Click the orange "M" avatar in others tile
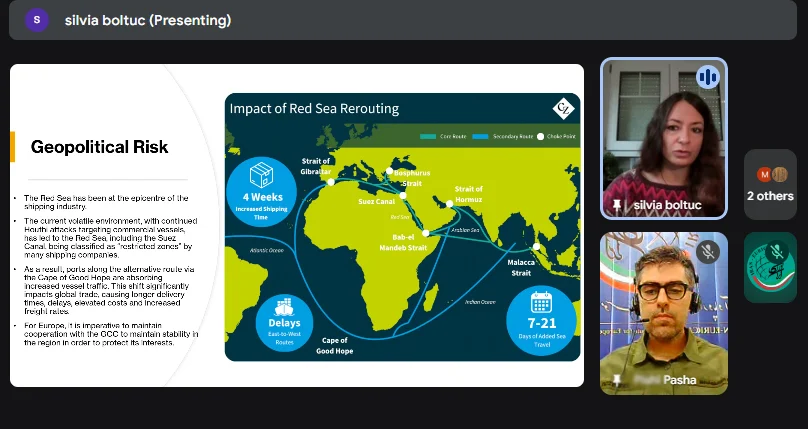Viewport: 808px width, 429px height. [x=763, y=174]
